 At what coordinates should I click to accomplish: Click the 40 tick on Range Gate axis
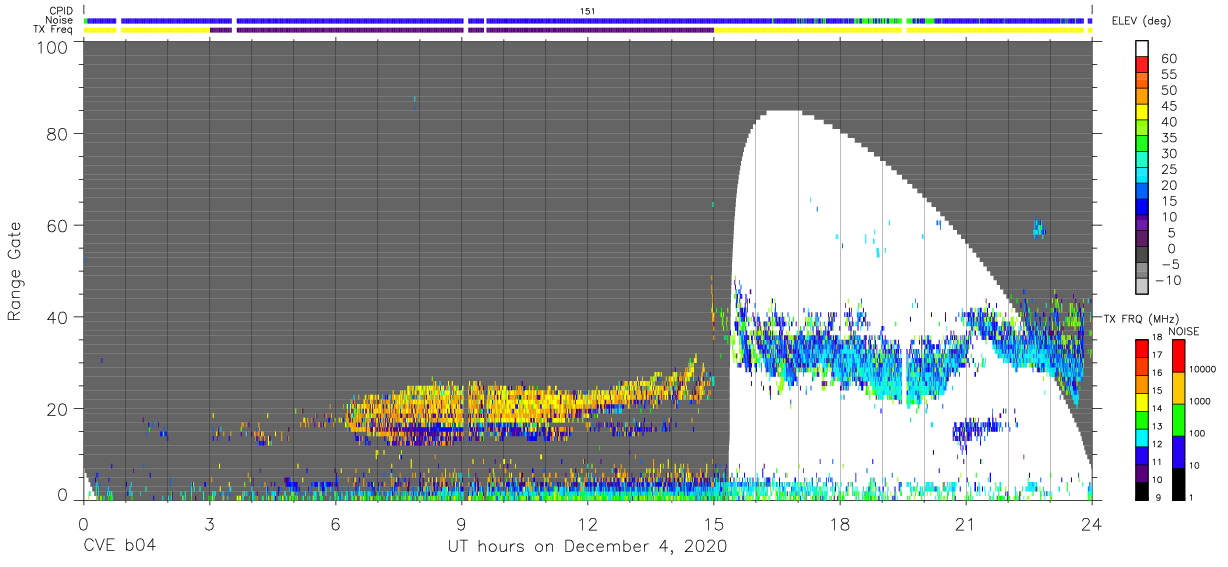pyautogui.click(x=59, y=316)
